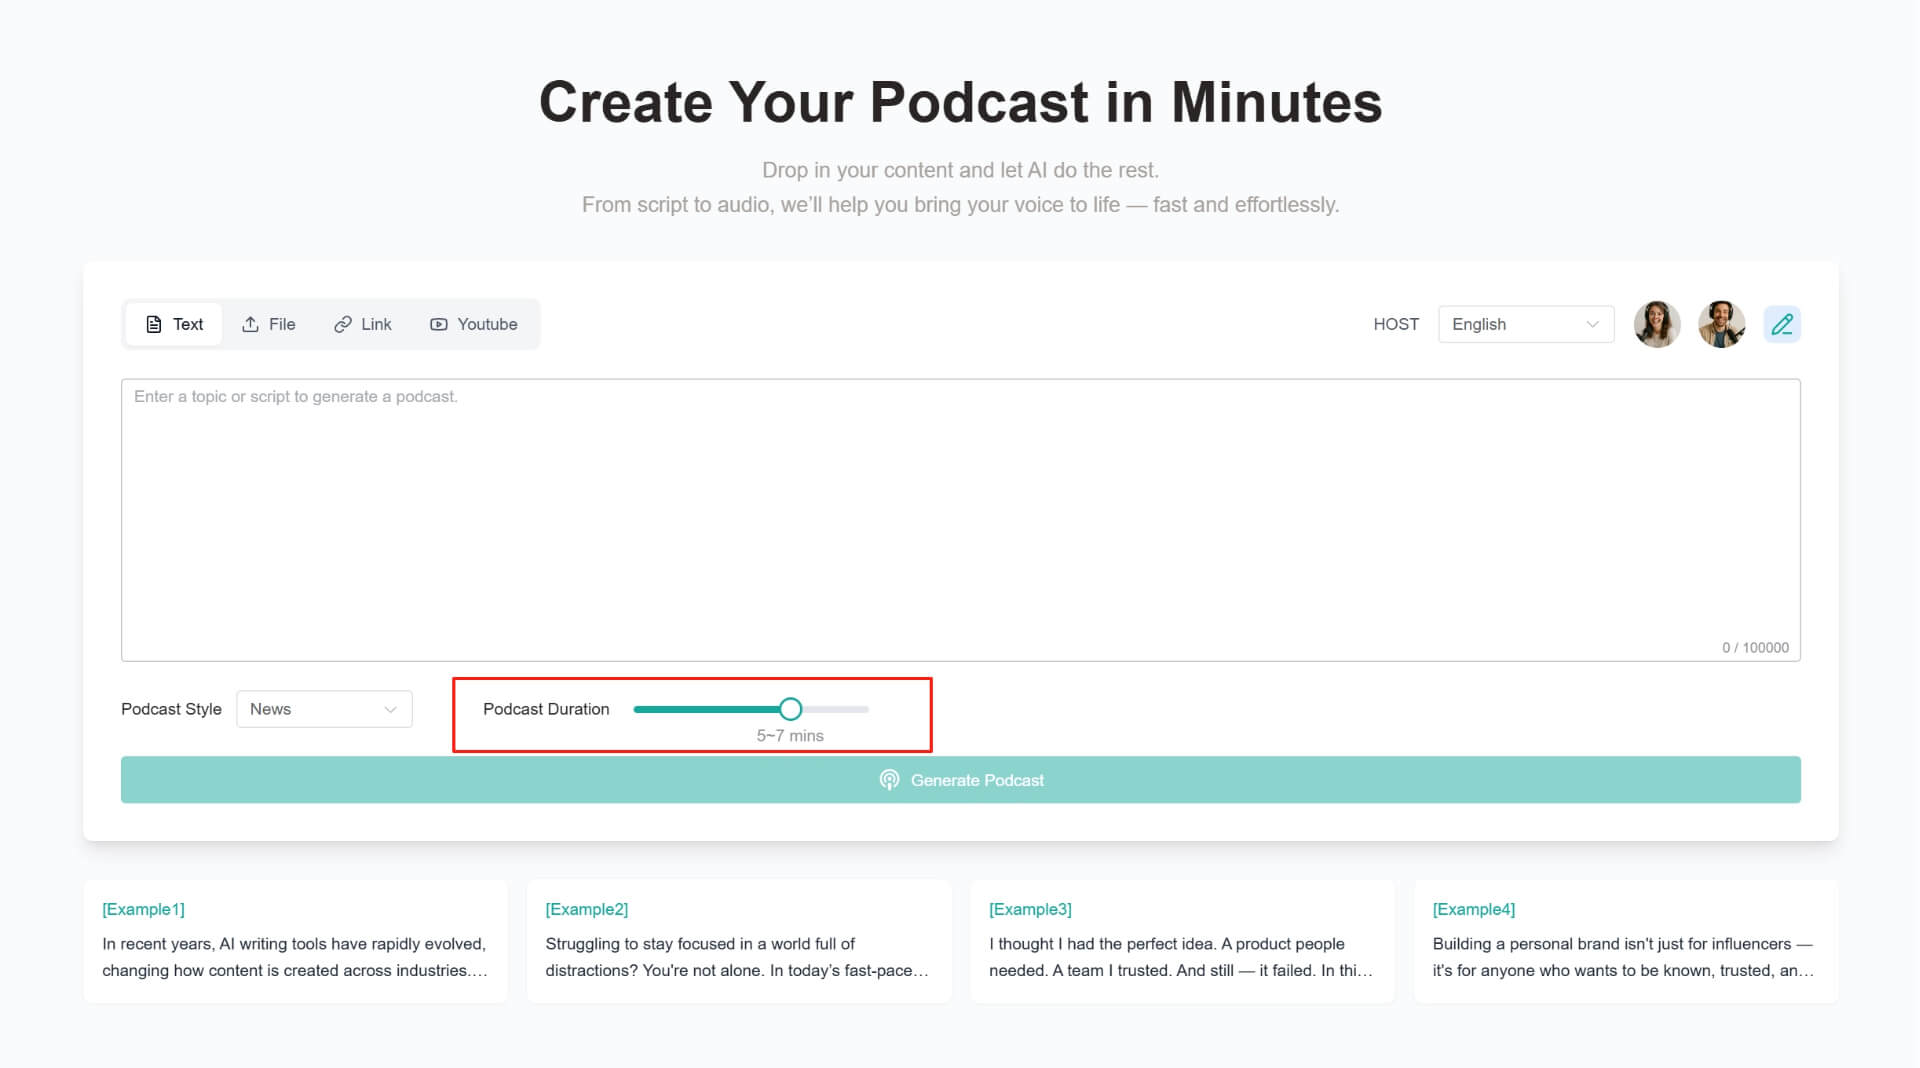Click the HOST label
The height and width of the screenshot is (1068, 1920).
click(1396, 324)
